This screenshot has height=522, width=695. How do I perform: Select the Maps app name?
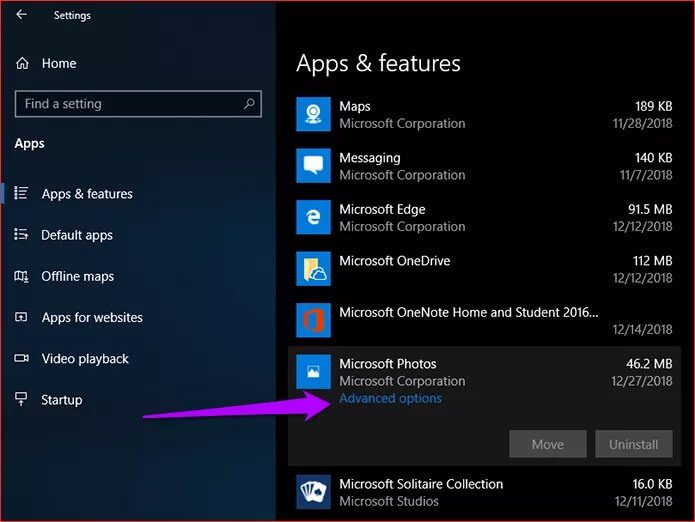pyautogui.click(x=355, y=106)
